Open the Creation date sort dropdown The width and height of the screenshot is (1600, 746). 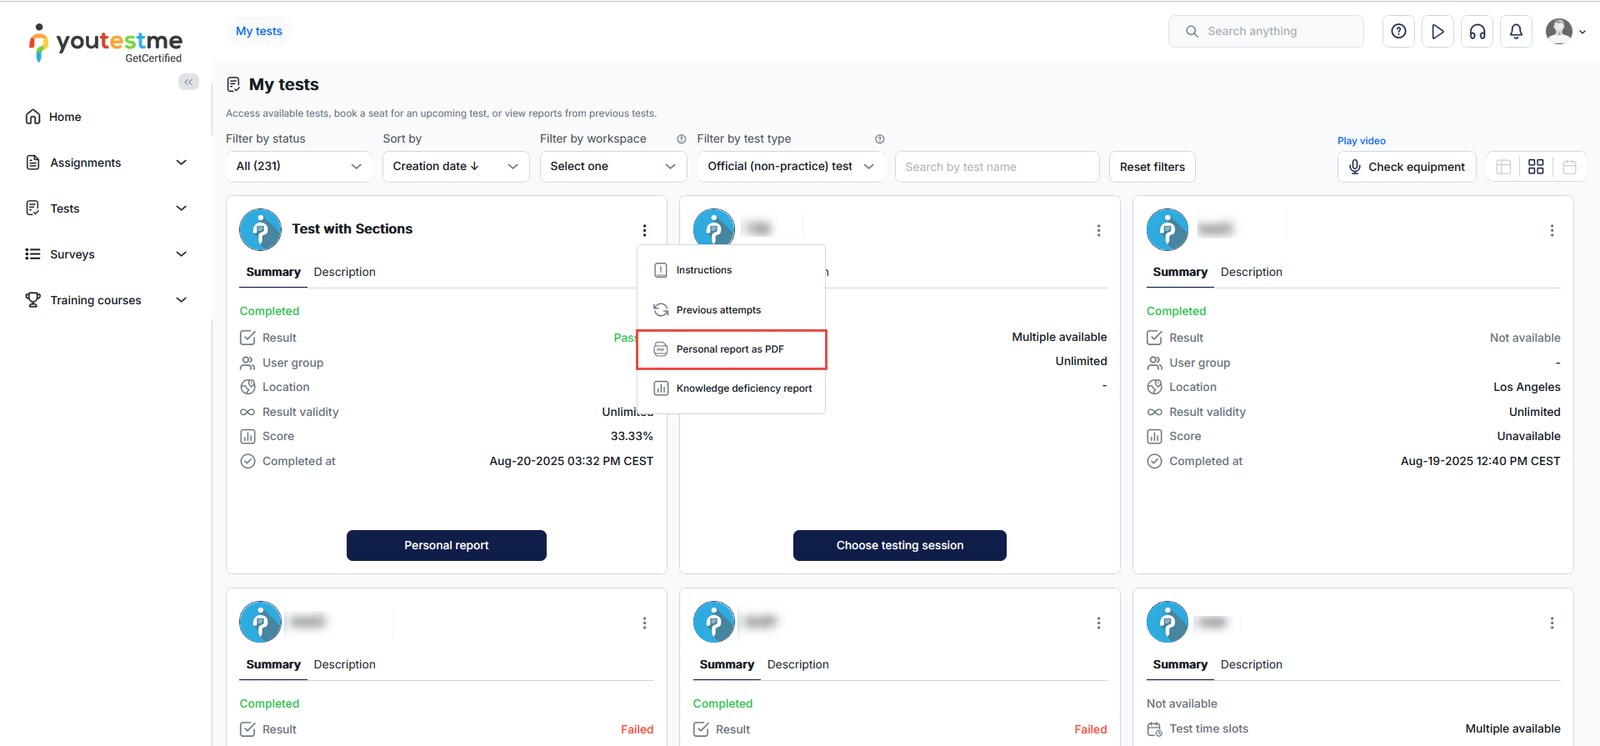[455, 166]
